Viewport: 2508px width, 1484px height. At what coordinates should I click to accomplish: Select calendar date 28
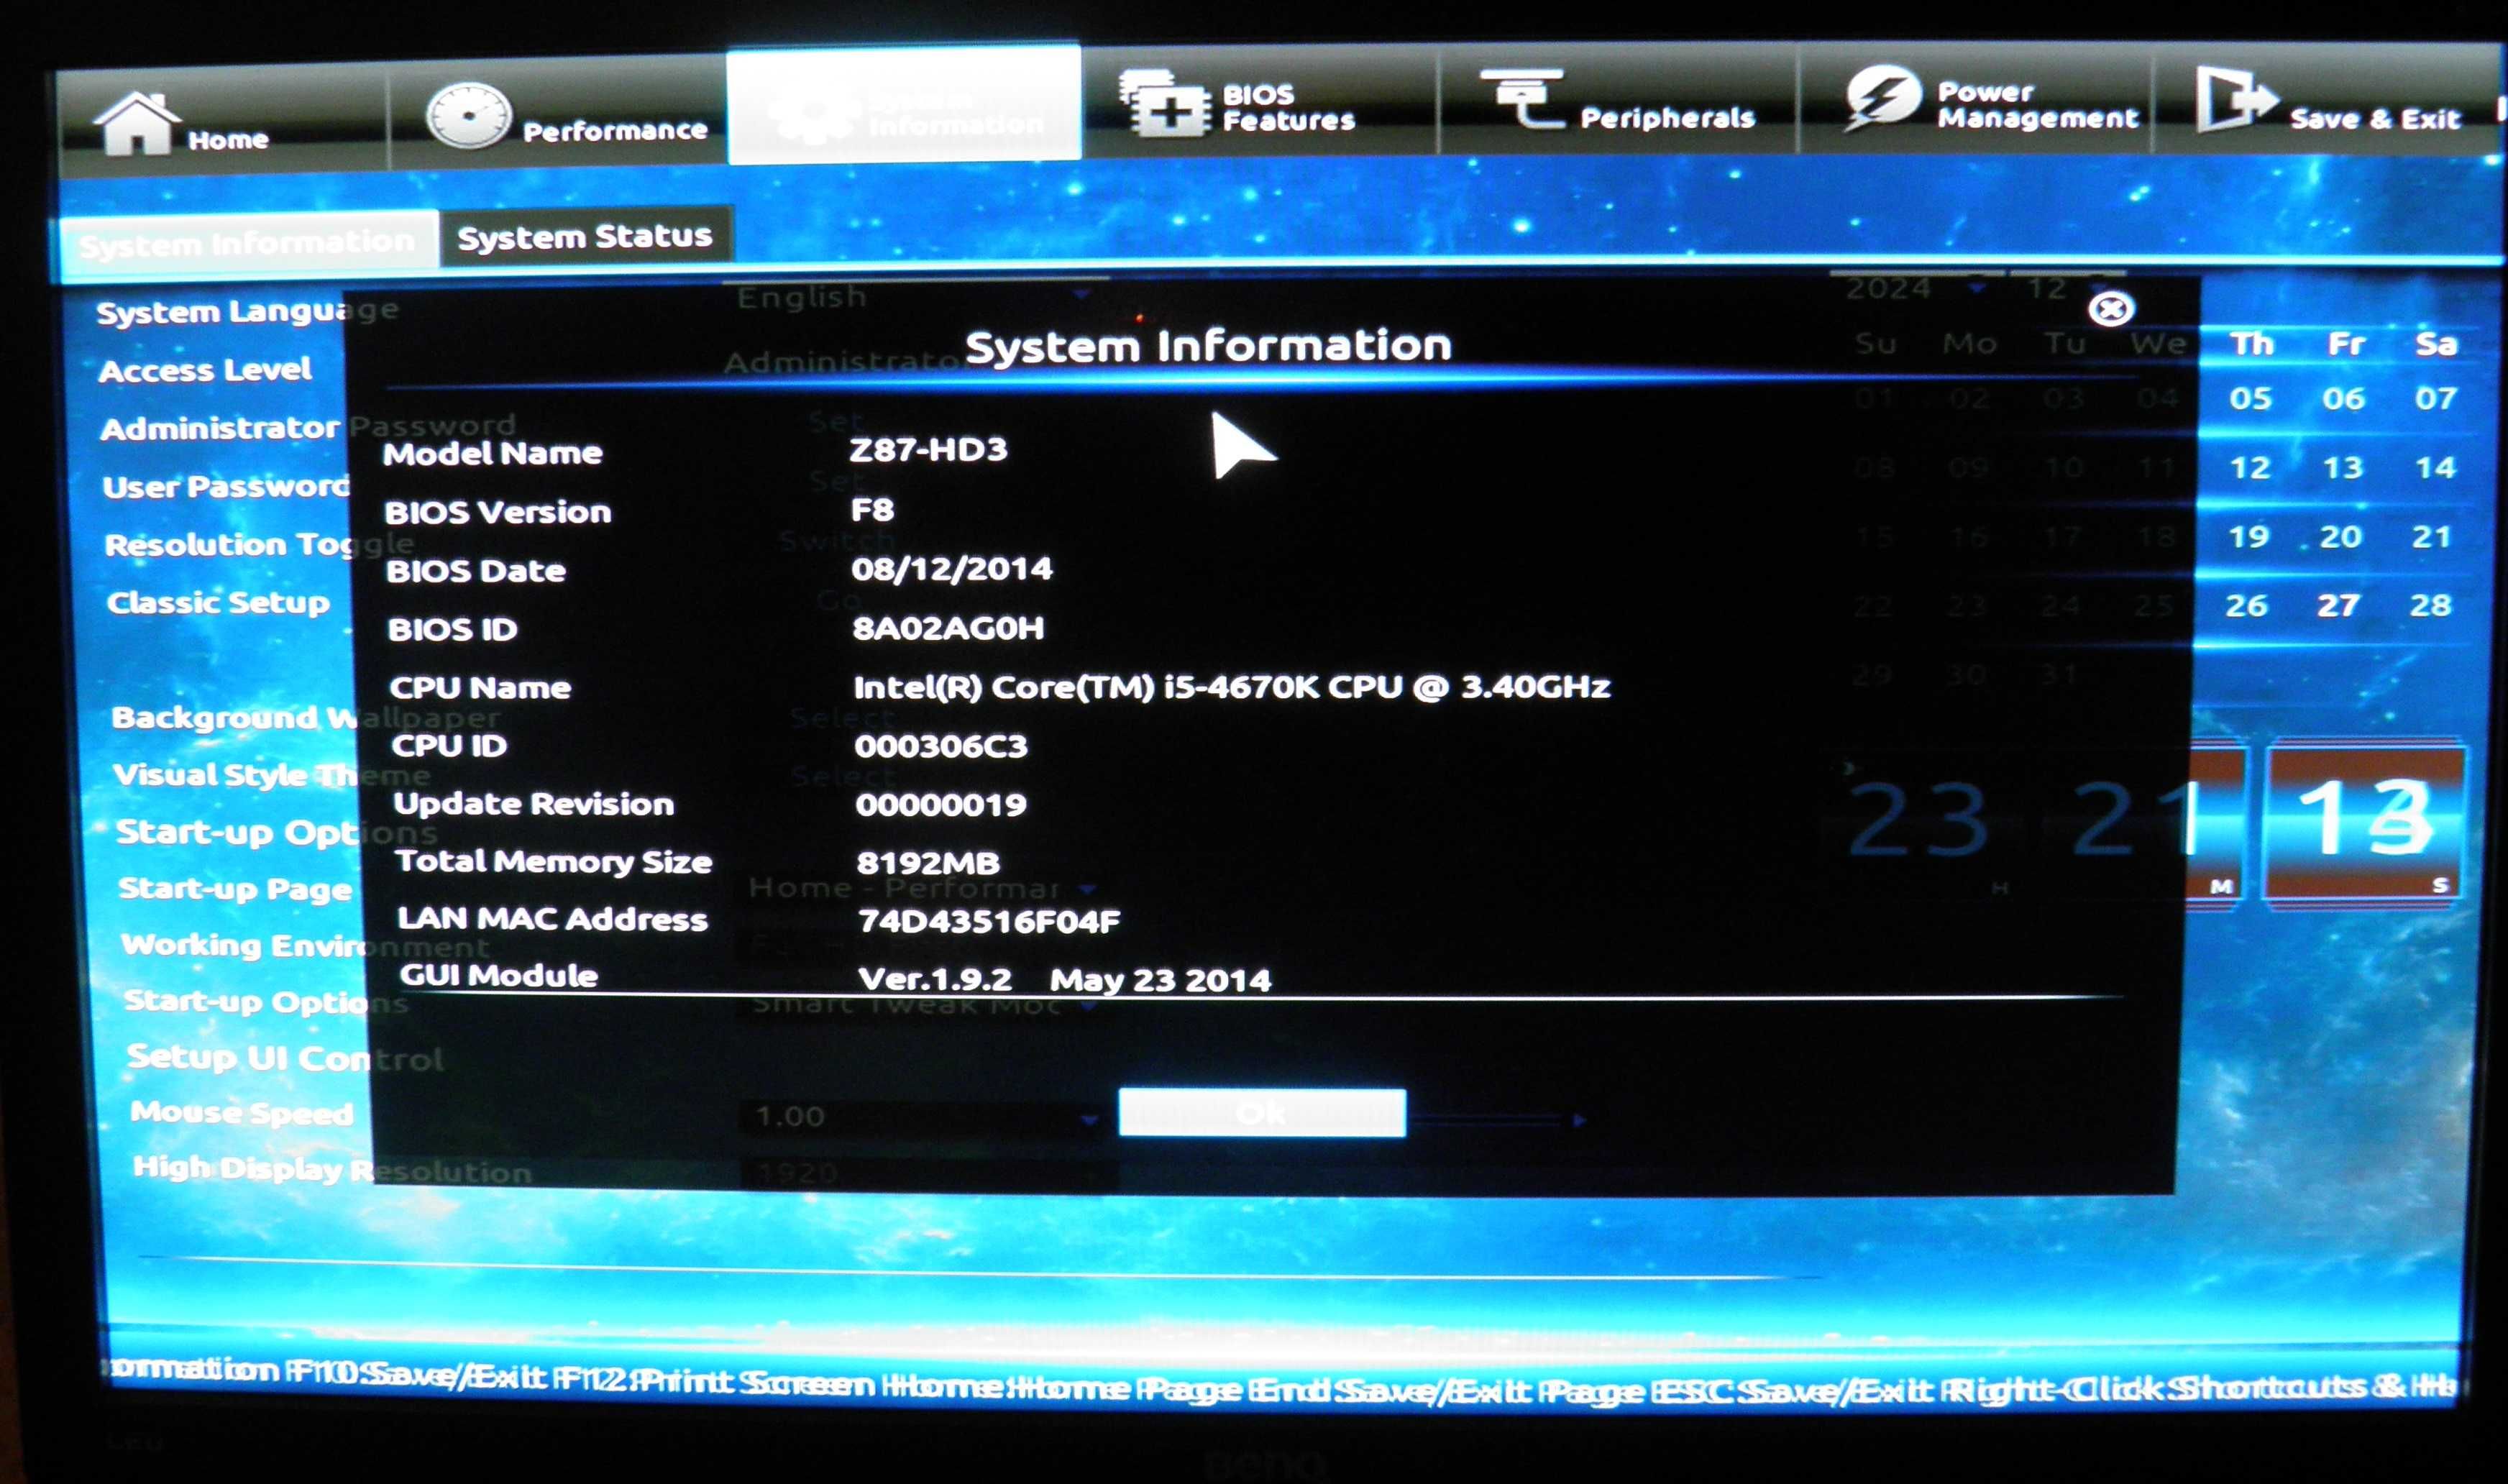pyautogui.click(x=2431, y=604)
